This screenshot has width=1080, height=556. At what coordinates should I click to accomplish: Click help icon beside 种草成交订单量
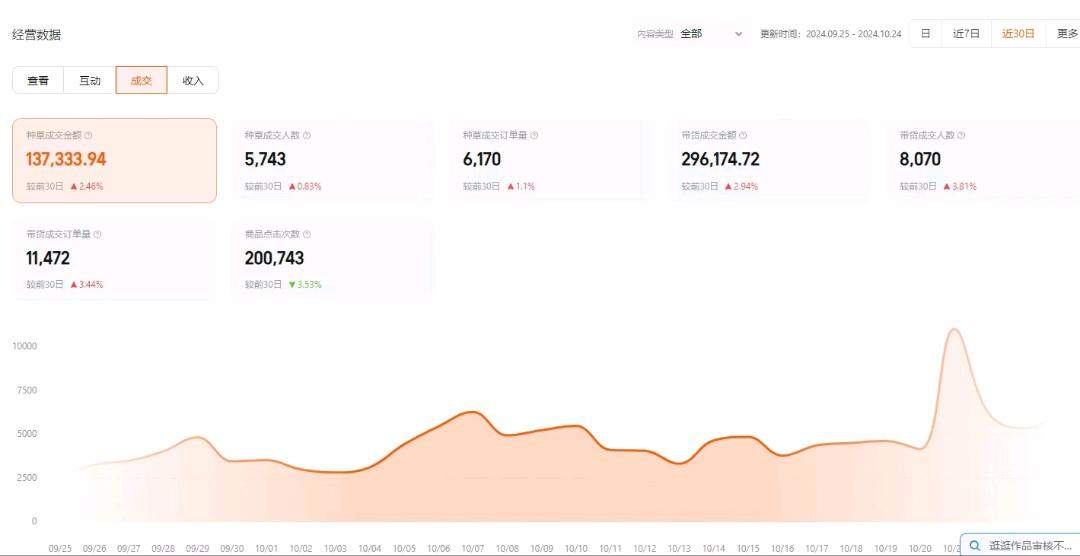(x=534, y=135)
